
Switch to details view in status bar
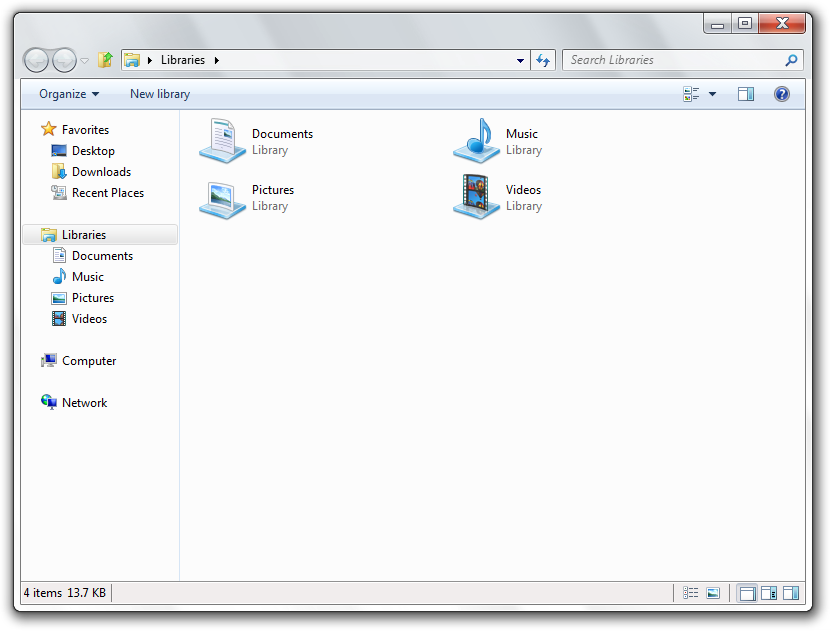point(691,593)
